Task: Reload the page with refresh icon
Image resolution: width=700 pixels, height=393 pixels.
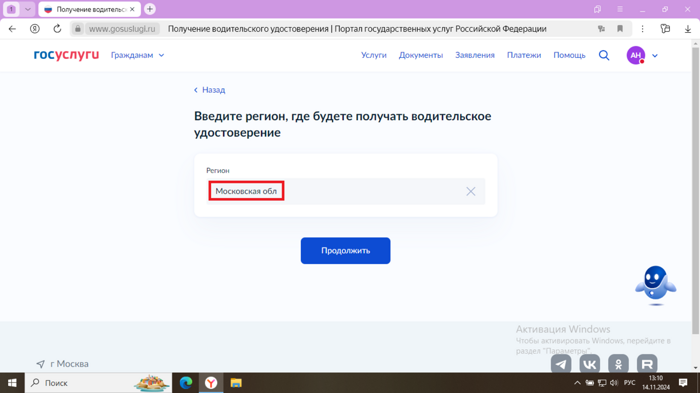Action: click(x=57, y=29)
